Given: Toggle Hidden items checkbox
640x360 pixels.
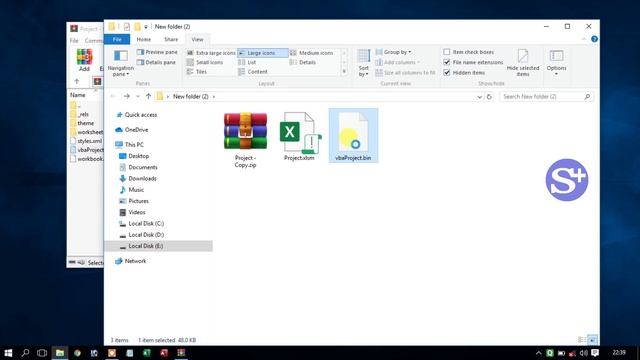Looking at the screenshot, I should pyautogui.click(x=447, y=73).
